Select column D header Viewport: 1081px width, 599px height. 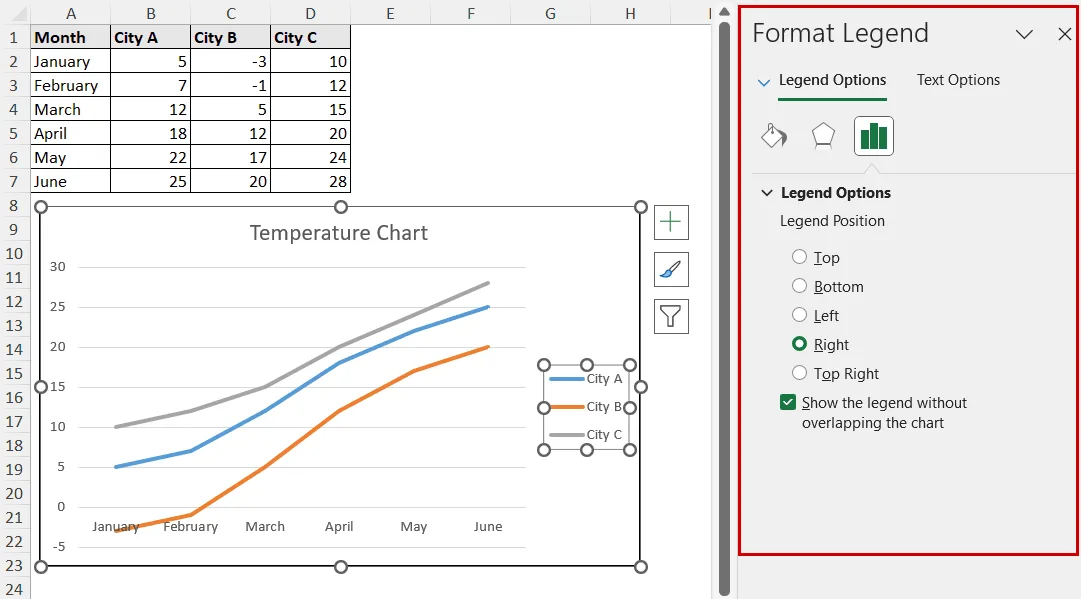coord(310,14)
